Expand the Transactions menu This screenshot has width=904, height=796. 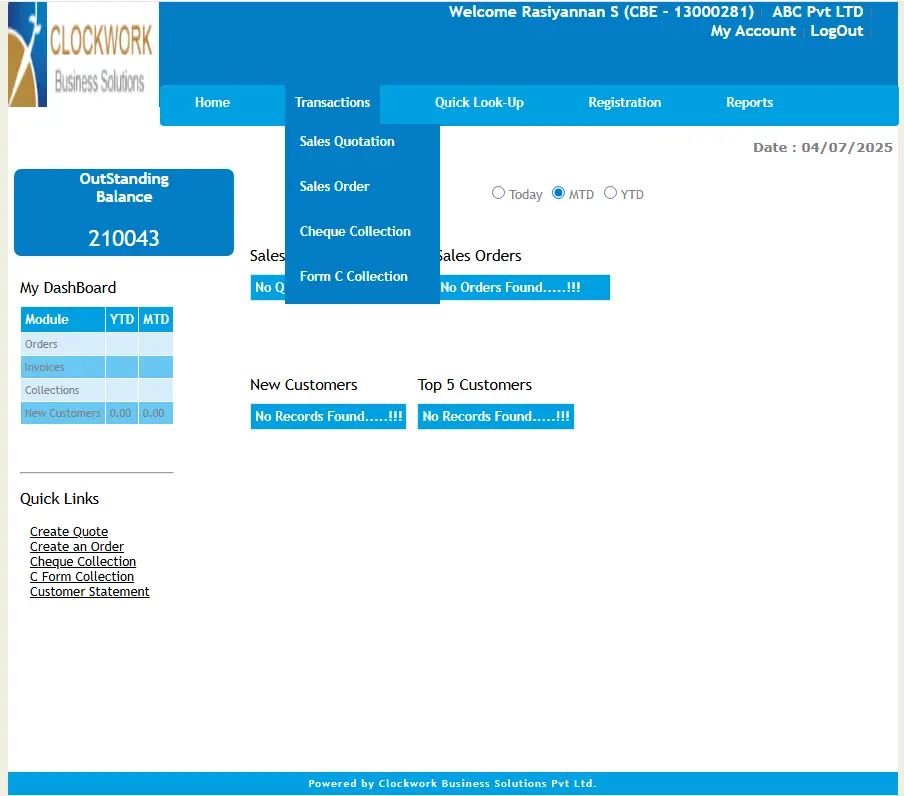pyautogui.click(x=332, y=102)
